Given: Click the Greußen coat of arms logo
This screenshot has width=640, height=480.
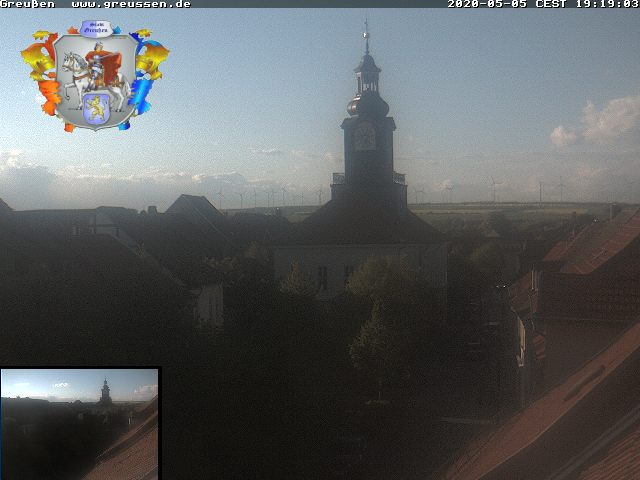Looking at the screenshot, I should (95, 76).
